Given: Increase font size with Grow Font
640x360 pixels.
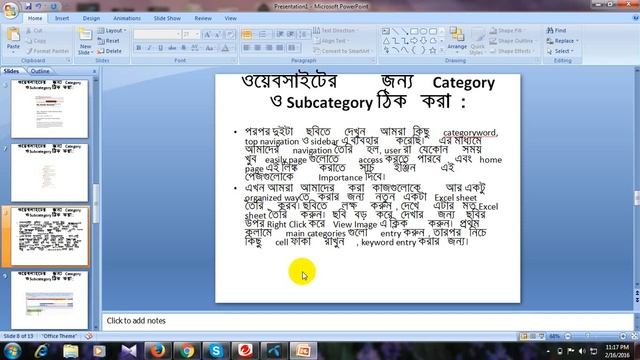Looking at the screenshot, I should pyautogui.click(x=207, y=35).
